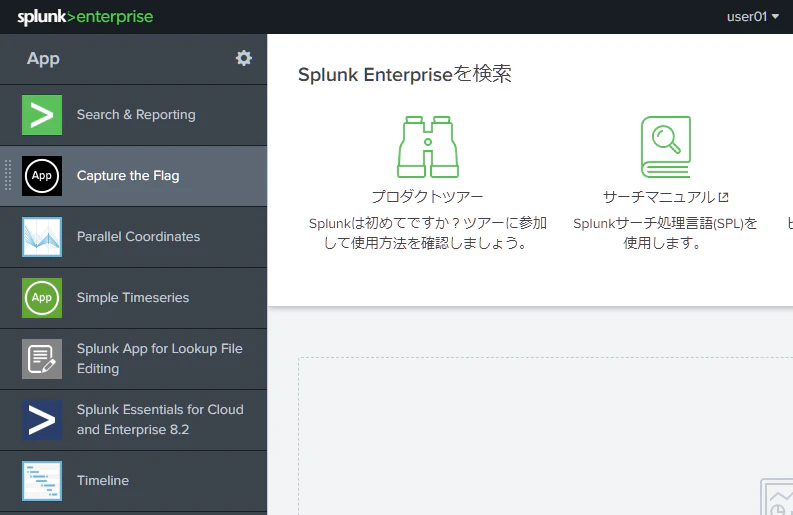Click the Parallel Coordinates app icon
The width and height of the screenshot is (793, 515).
[42, 237]
